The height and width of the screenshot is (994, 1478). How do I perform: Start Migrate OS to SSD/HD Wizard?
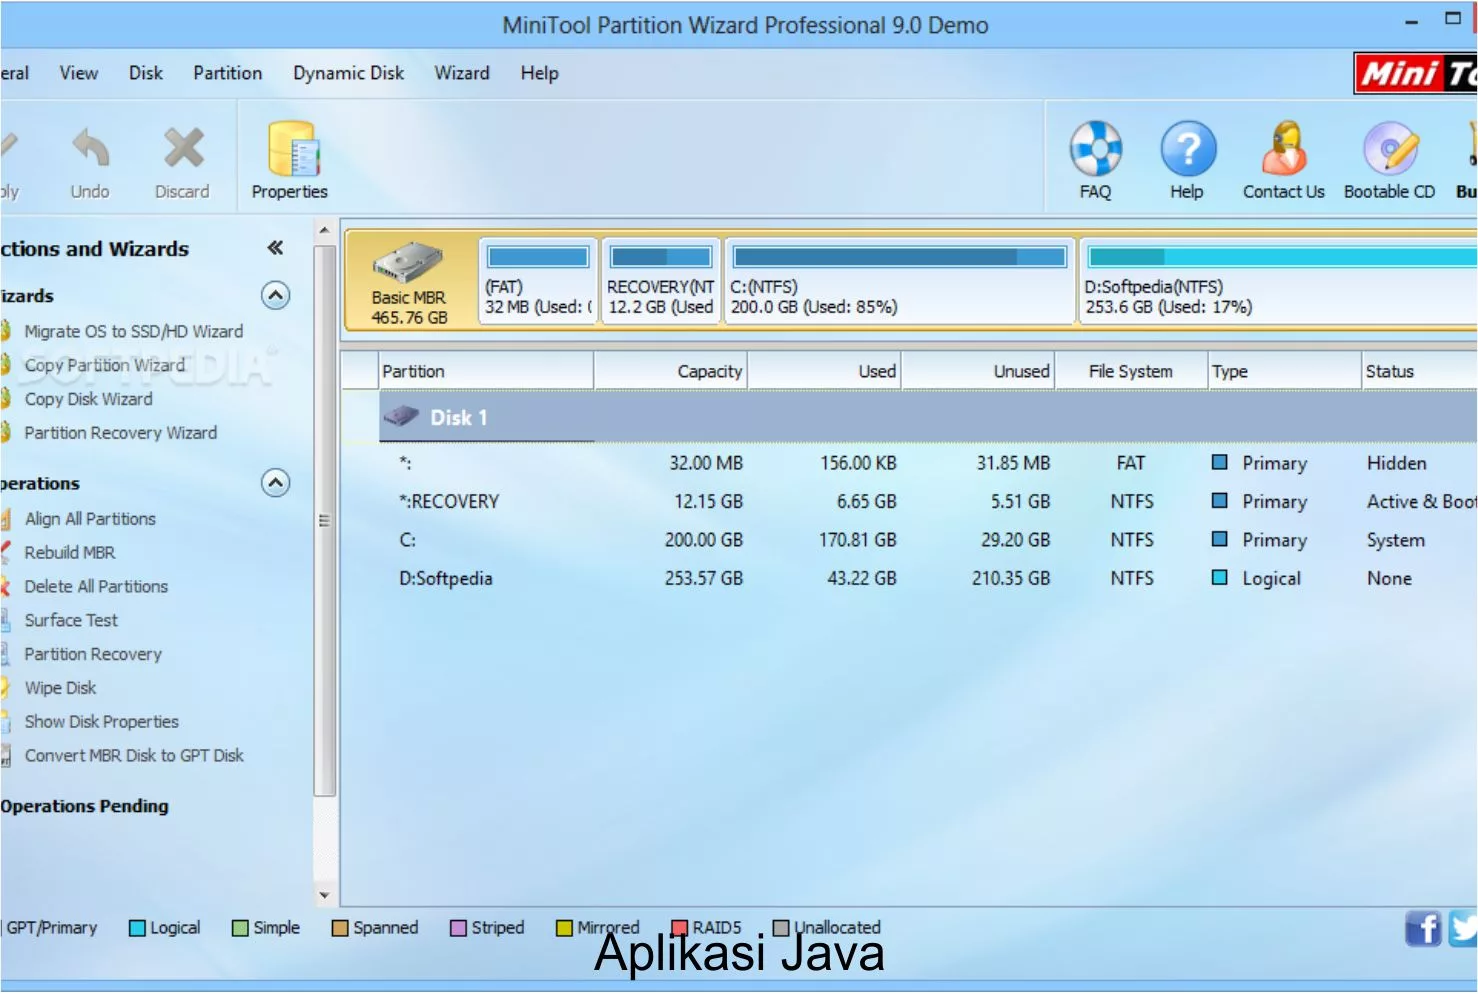tap(133, 331)
